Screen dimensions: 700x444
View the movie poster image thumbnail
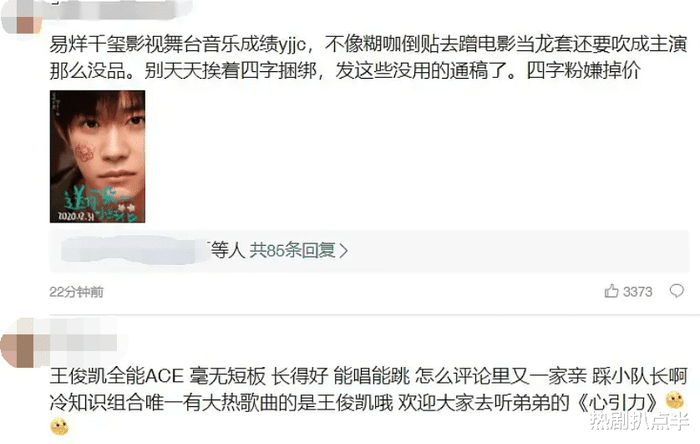coord(97,157)
